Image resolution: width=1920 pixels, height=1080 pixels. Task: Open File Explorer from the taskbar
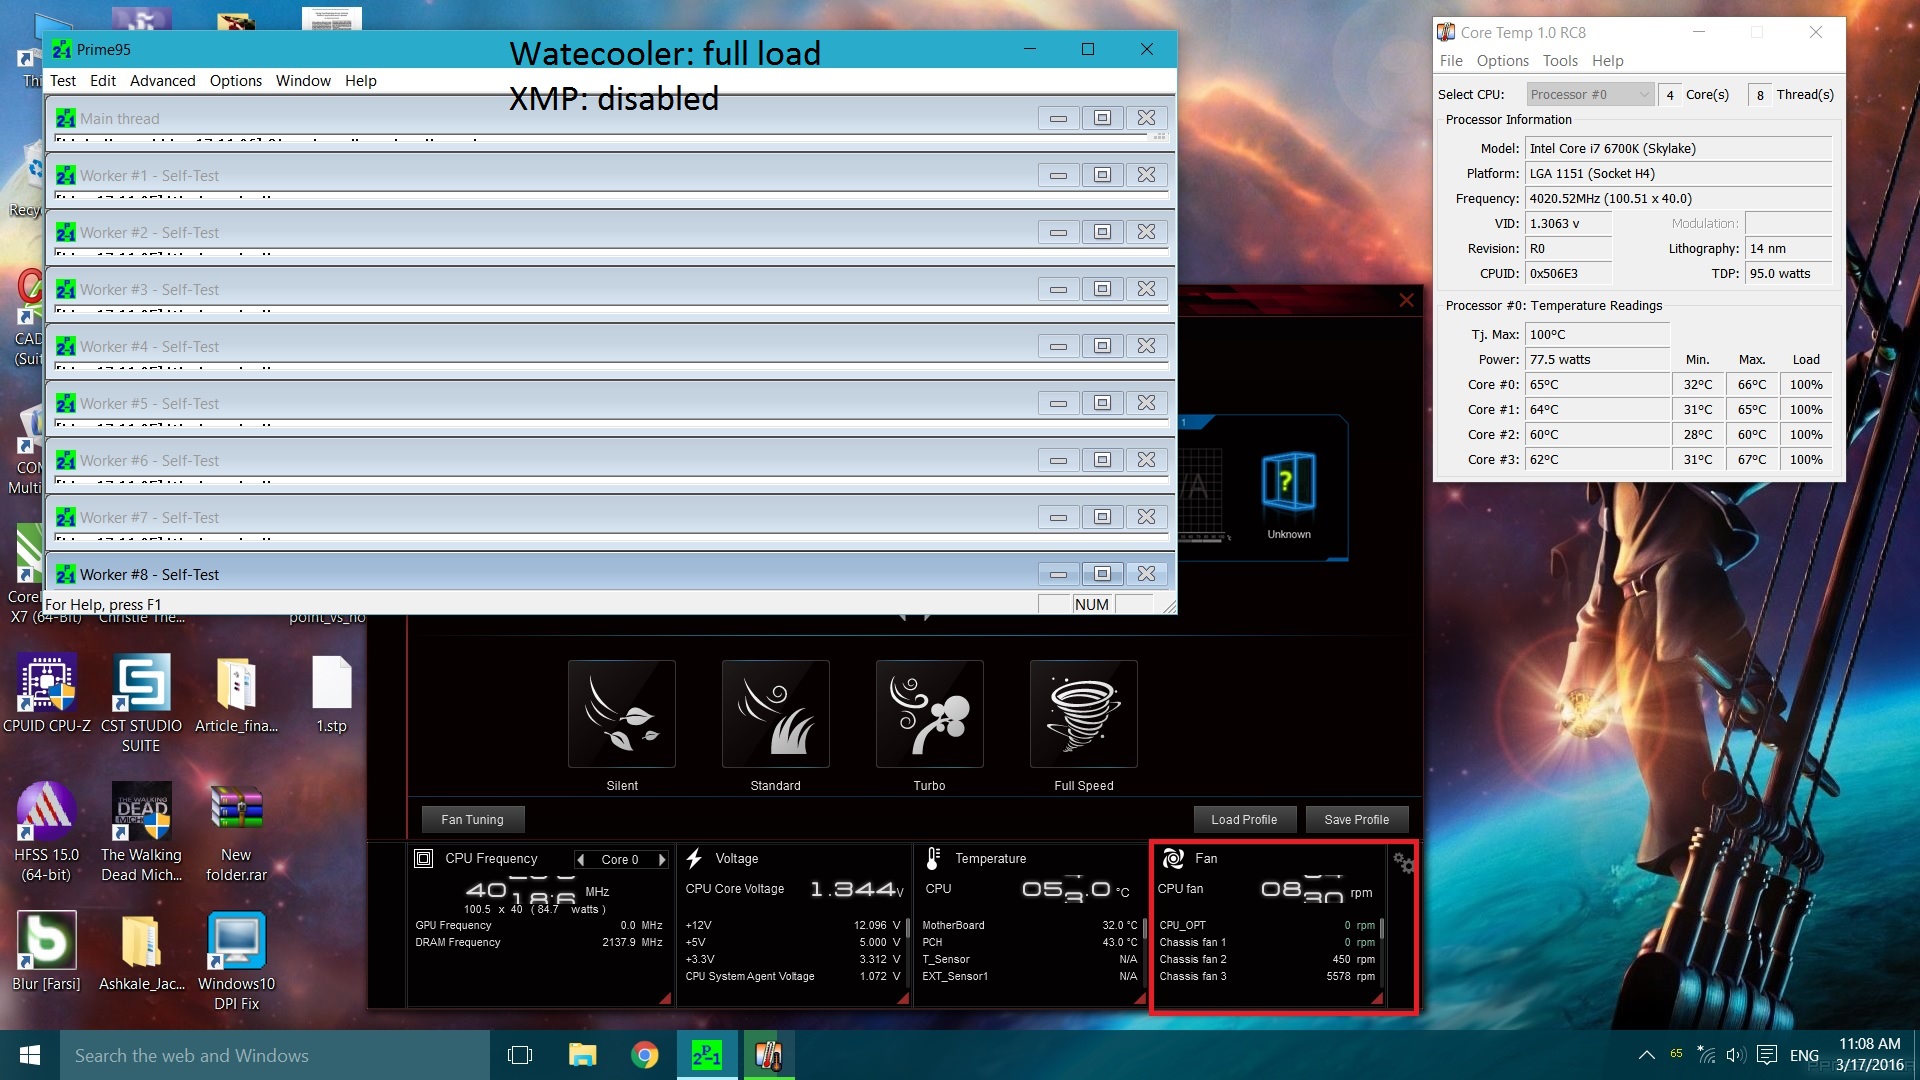(583, 1055)
